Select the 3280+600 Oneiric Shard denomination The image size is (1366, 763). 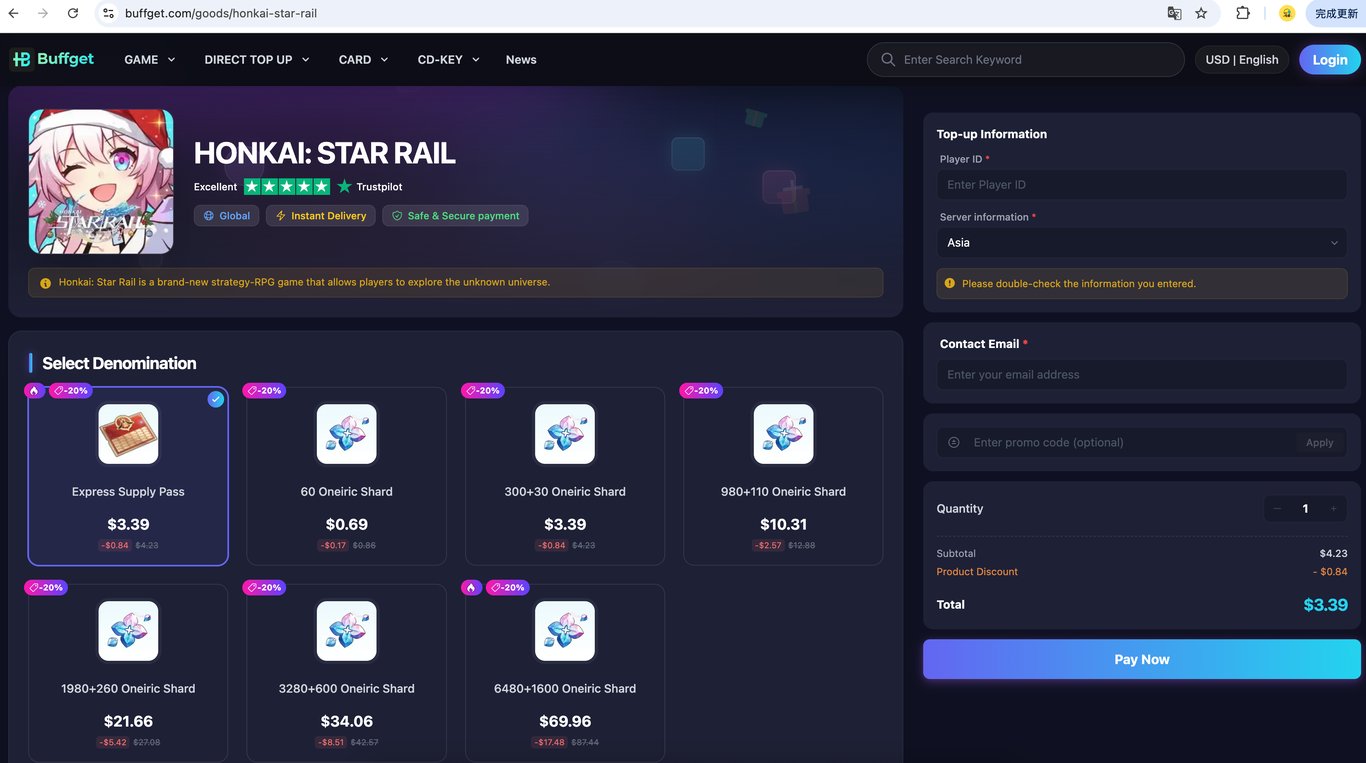coord(347,673)
